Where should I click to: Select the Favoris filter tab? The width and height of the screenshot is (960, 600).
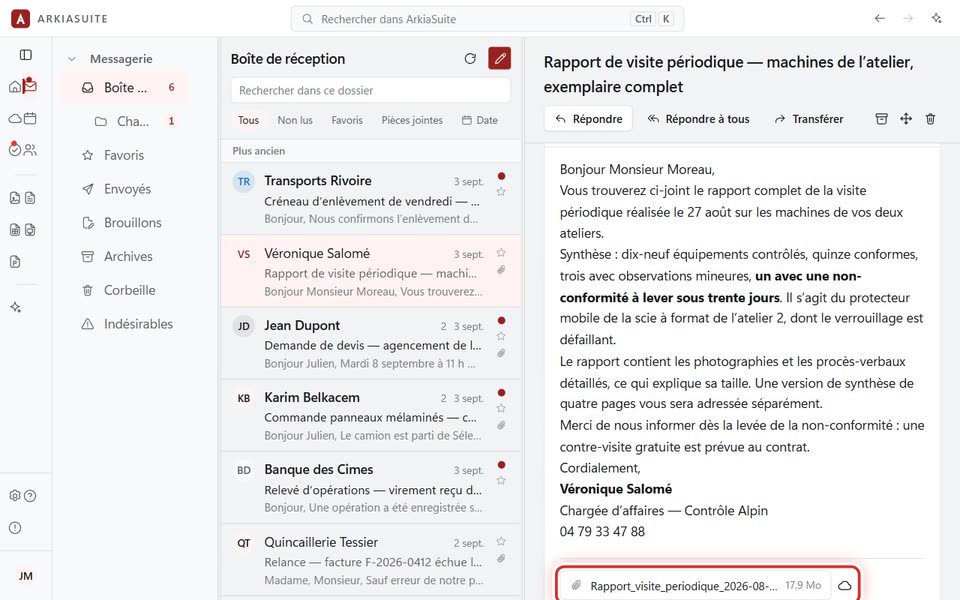point(347,121)
